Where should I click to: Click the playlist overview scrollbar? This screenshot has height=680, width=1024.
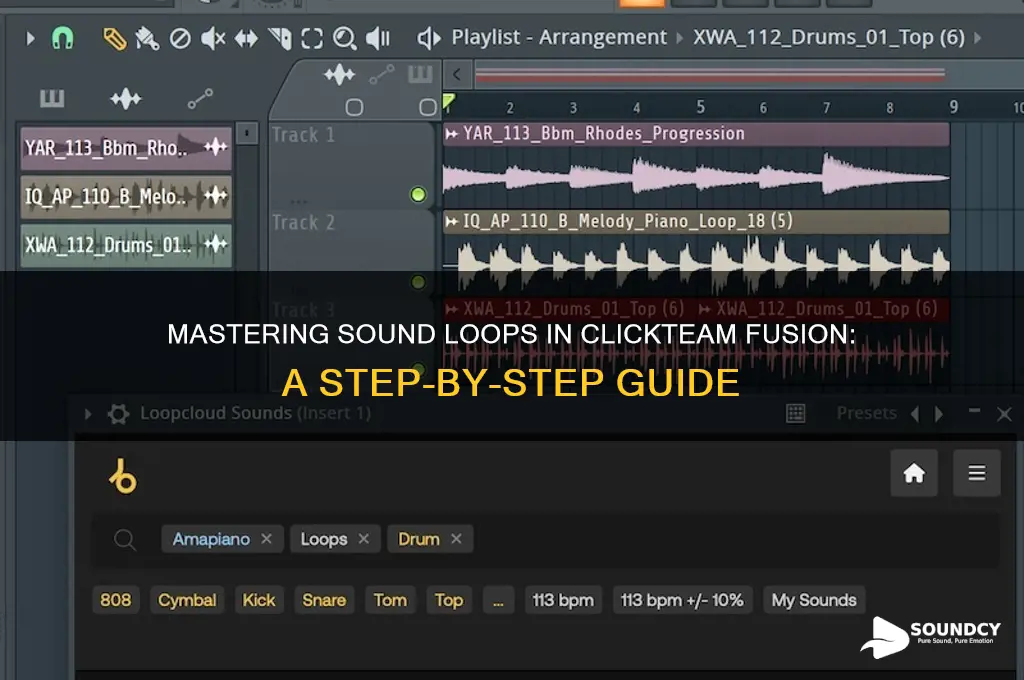[x=710, y=74]
